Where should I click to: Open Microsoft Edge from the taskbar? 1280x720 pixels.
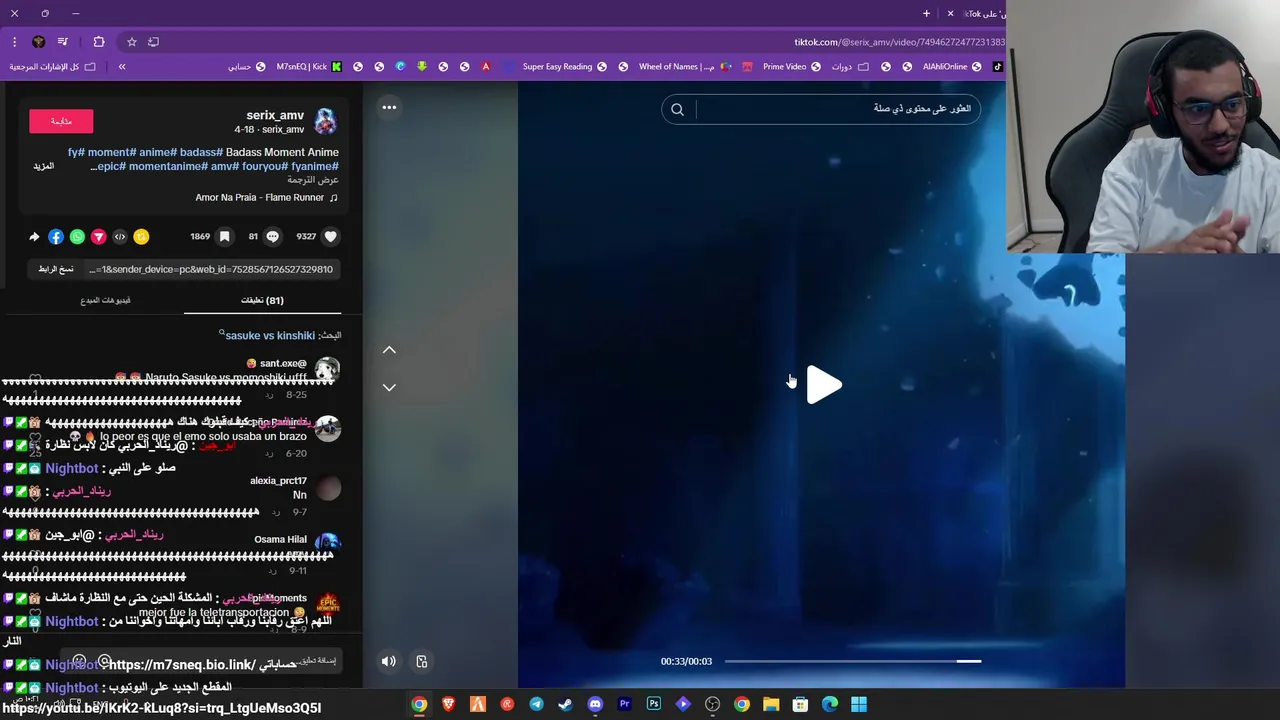(830, 704)
